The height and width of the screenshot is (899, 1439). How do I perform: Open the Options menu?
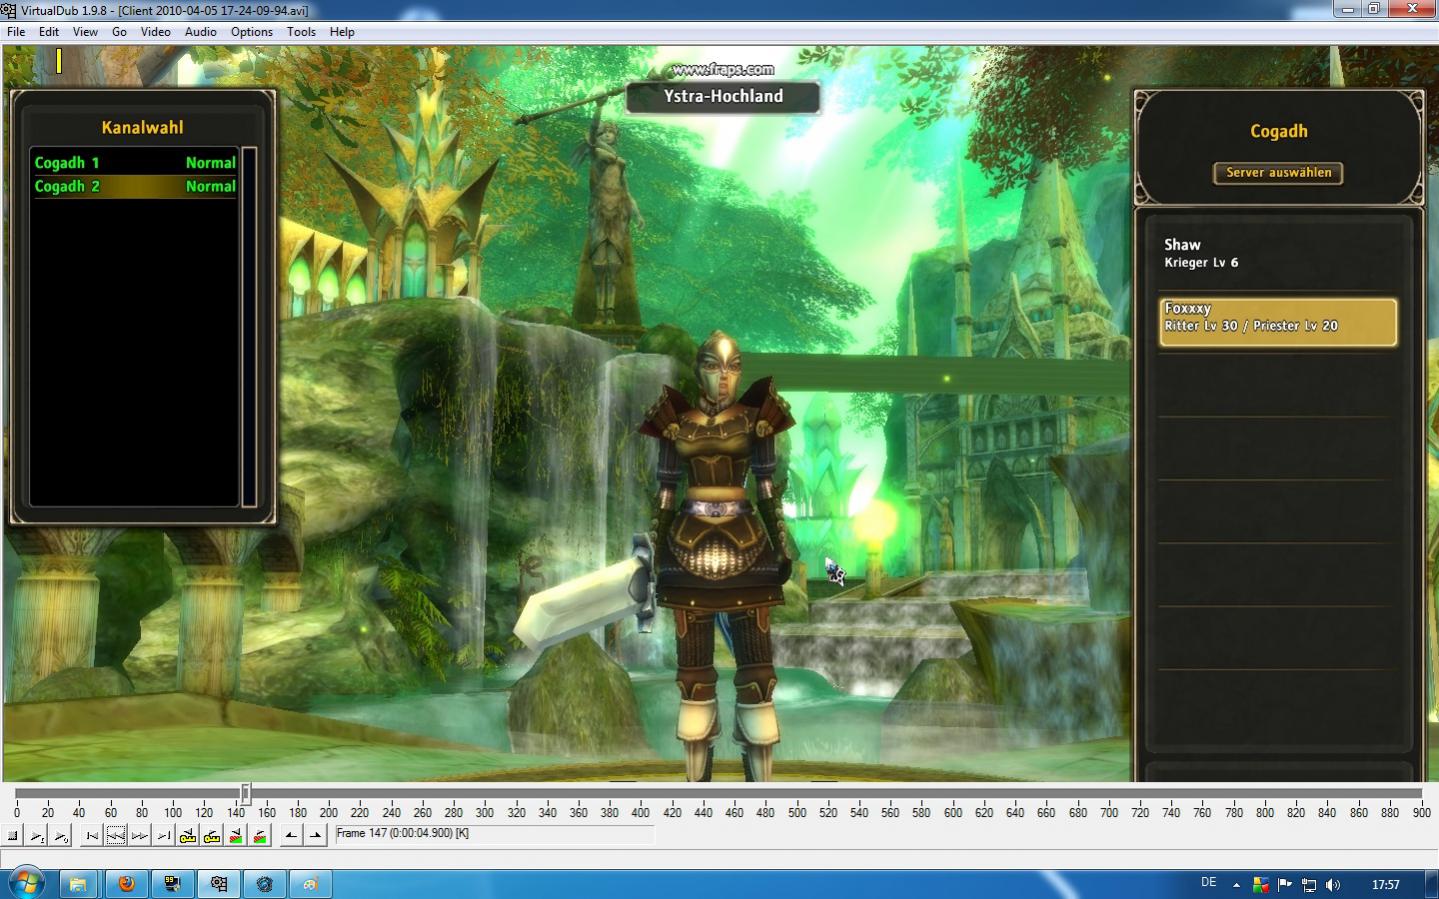(252, 32)
